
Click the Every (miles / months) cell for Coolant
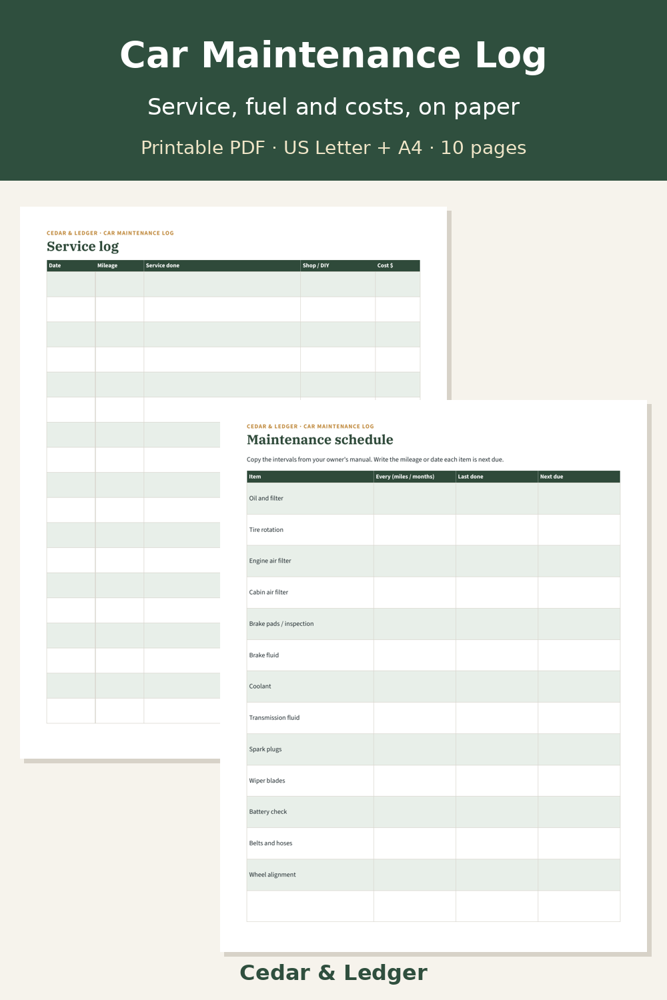point(414,686)
